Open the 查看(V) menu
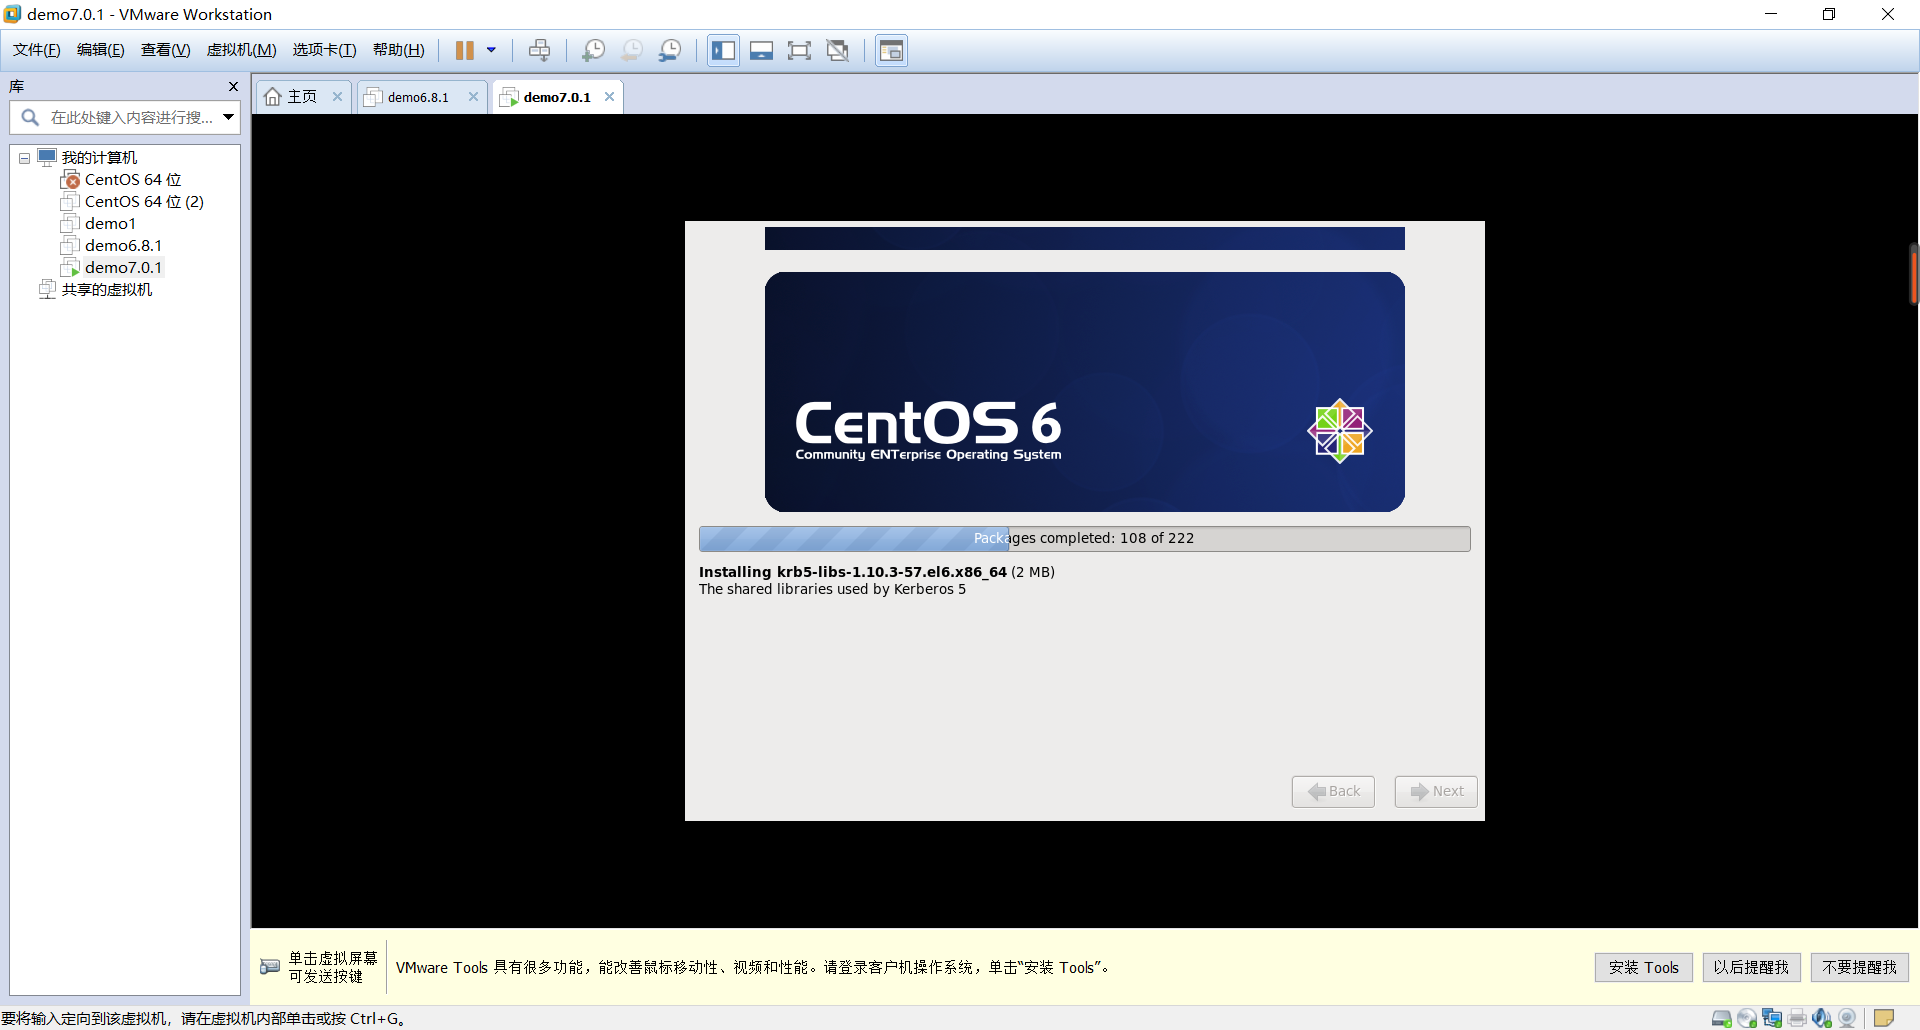Image resolution: width=1920 pixels, height=1030 pixels. (x=166, y=50)
